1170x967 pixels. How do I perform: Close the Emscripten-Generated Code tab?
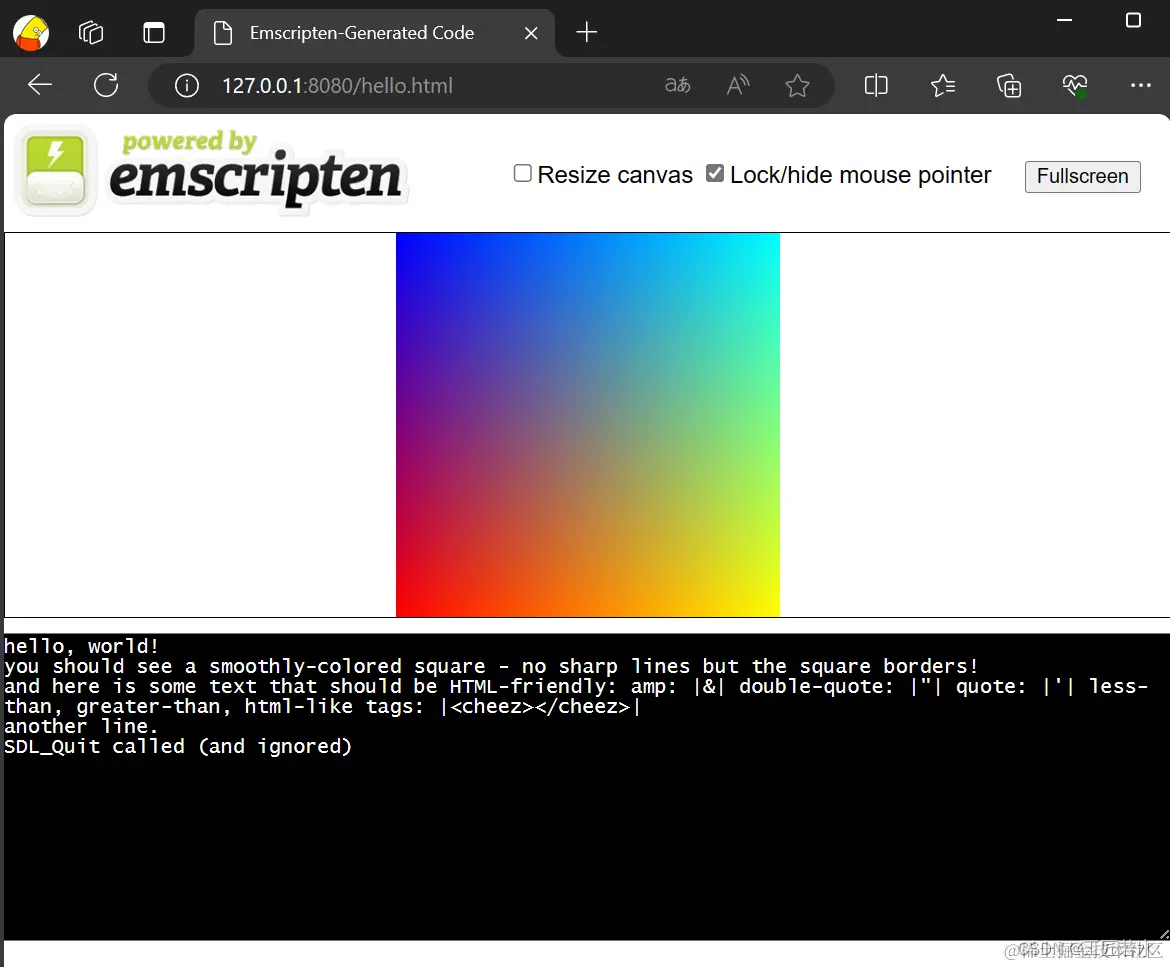point(531,33)
